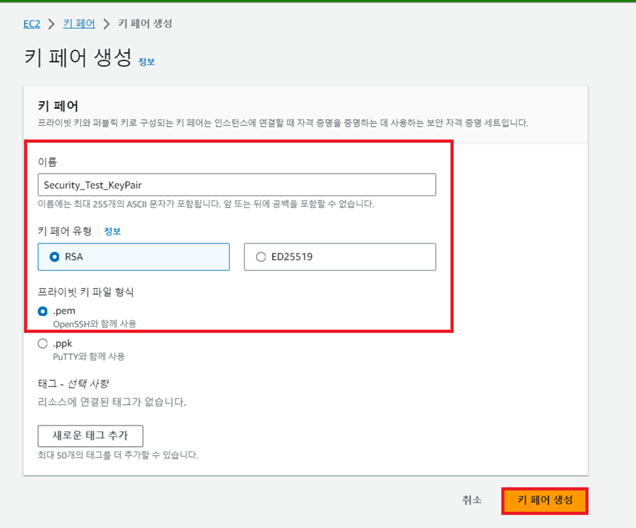This screenshot has height=528, width=636.
Task: Click 리소스에 연결된 태그가 없습니다 text
Action: (x=112, y=402)
